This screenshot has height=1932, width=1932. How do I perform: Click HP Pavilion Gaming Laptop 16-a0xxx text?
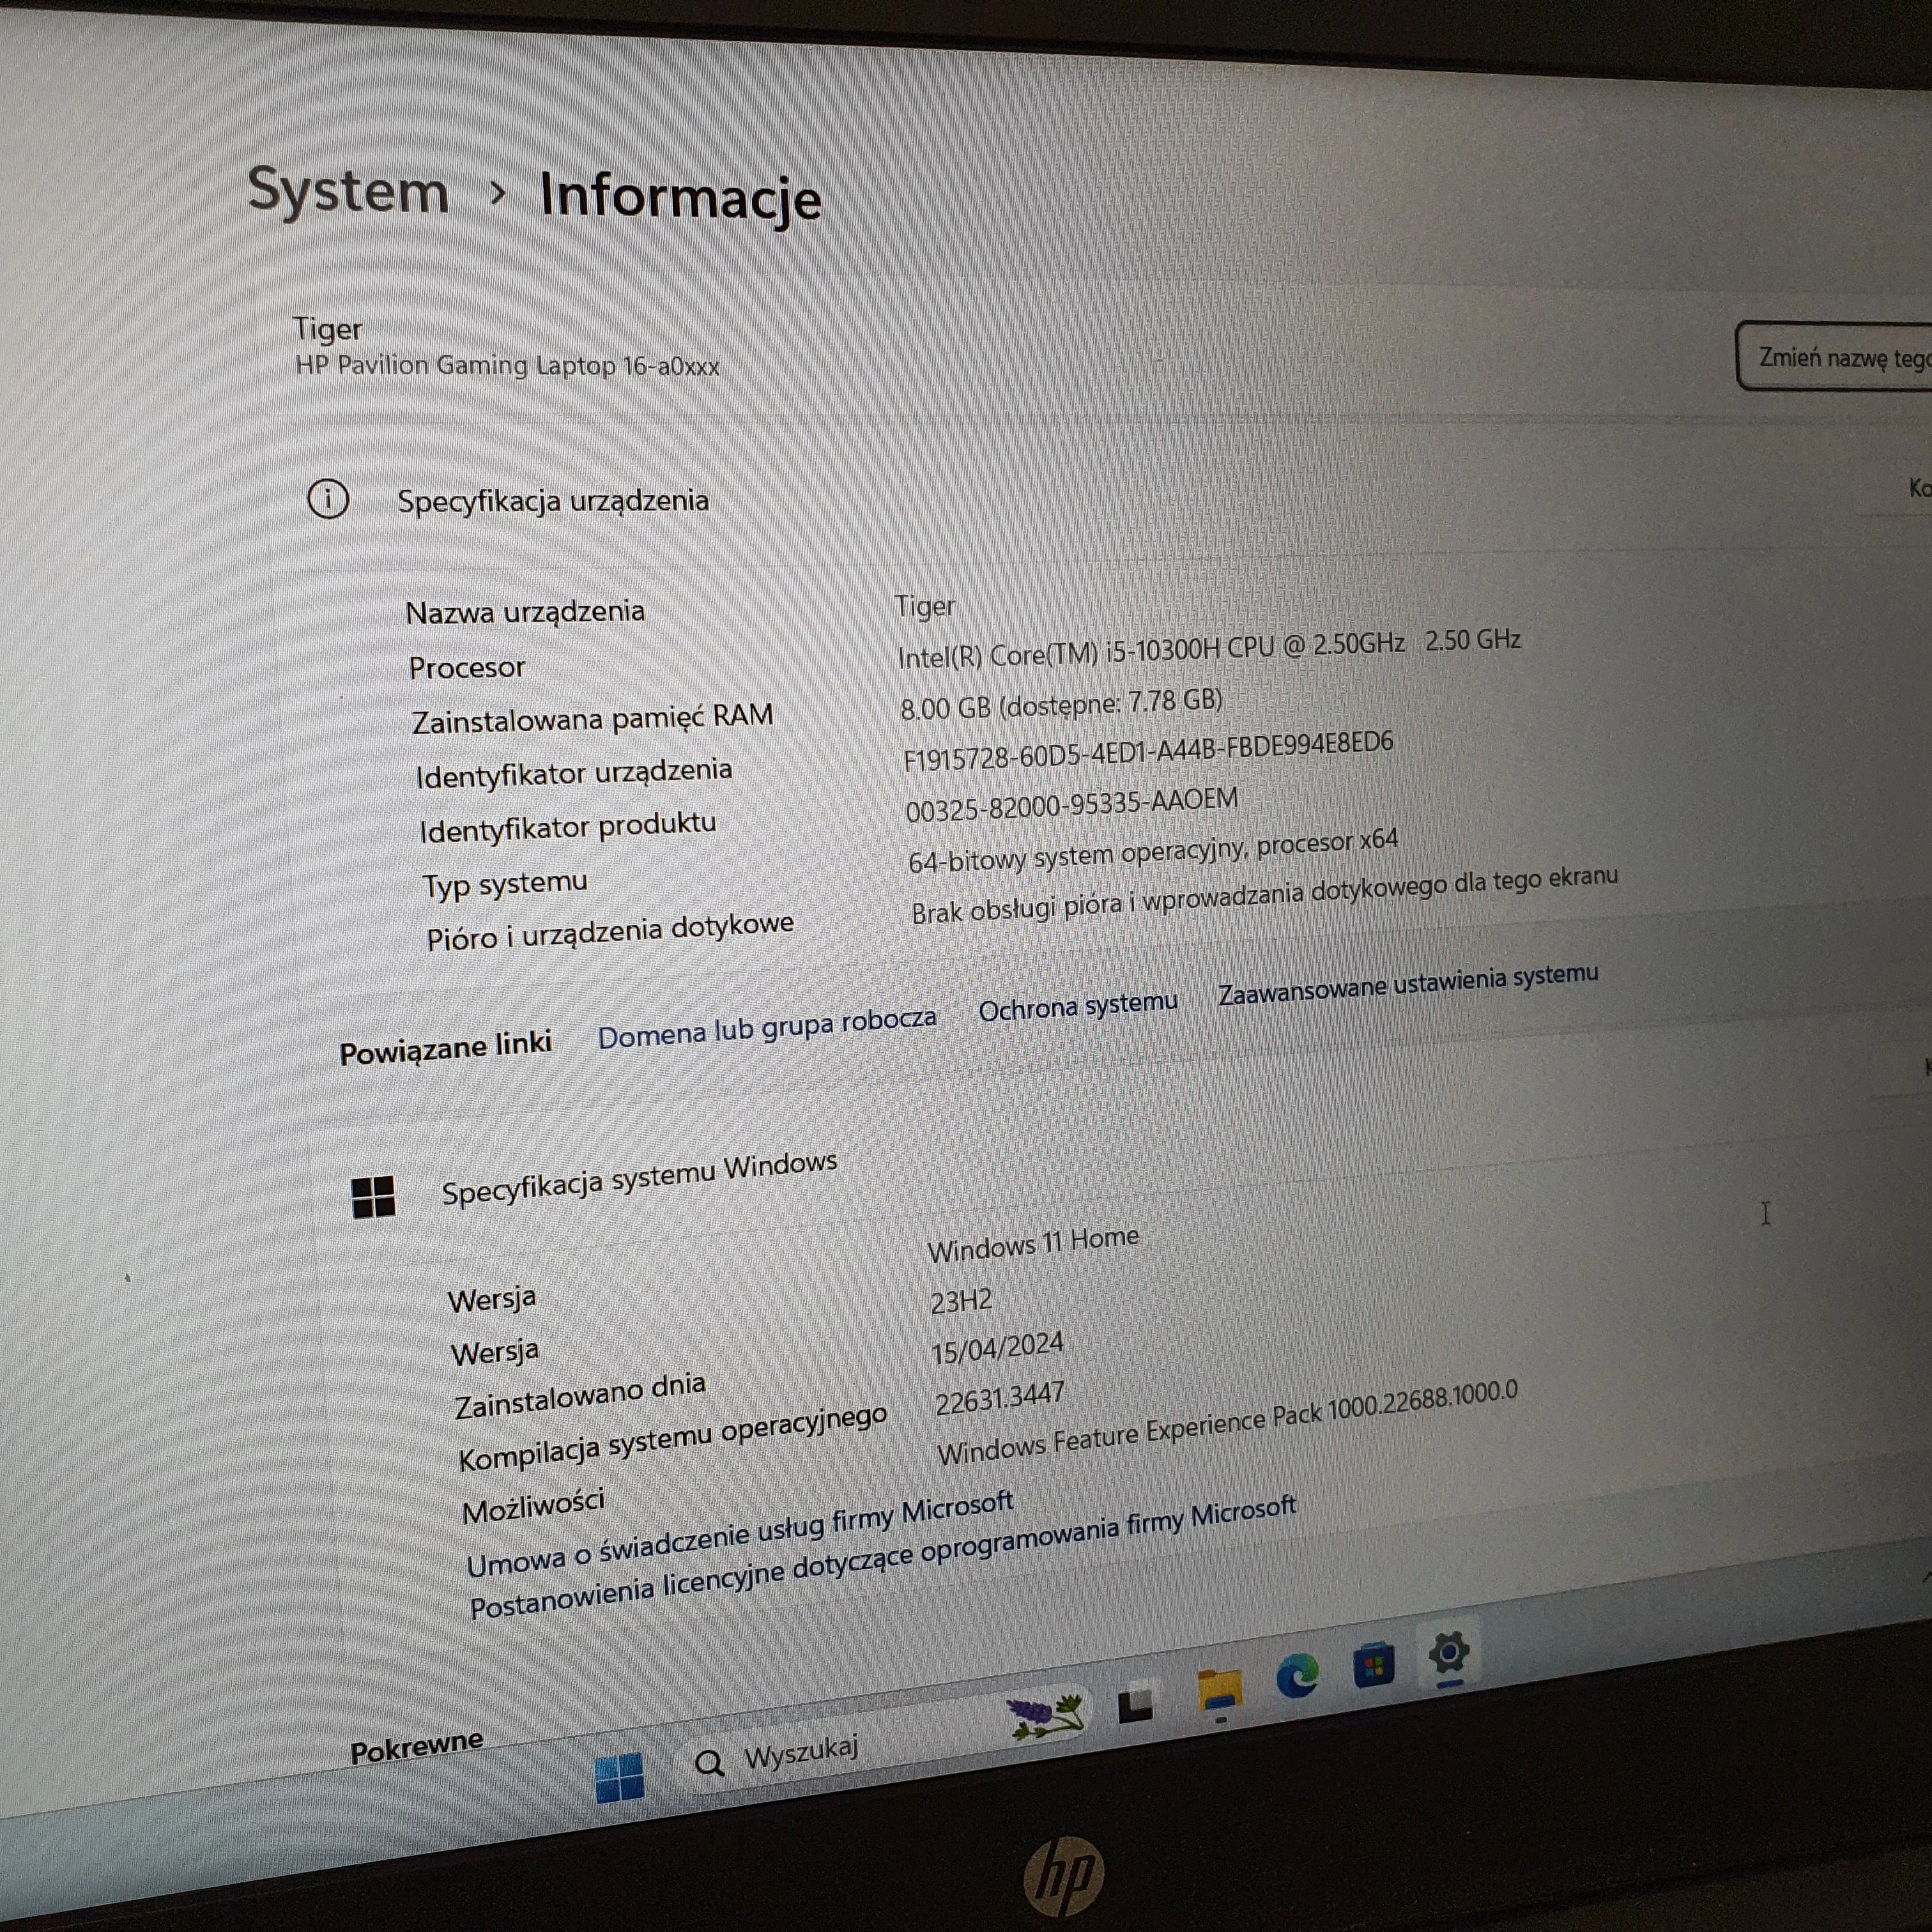(507, 365)
